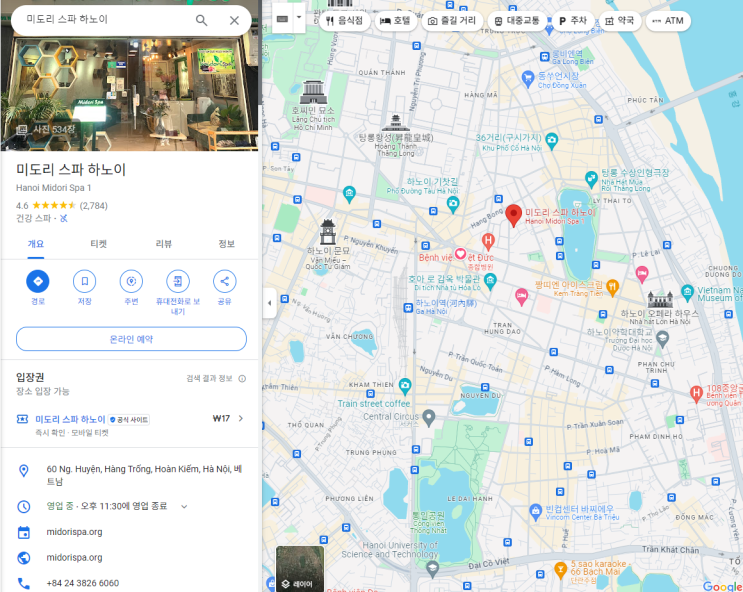Open the 레이어 layers satellite thumbnail

[299, 568]
